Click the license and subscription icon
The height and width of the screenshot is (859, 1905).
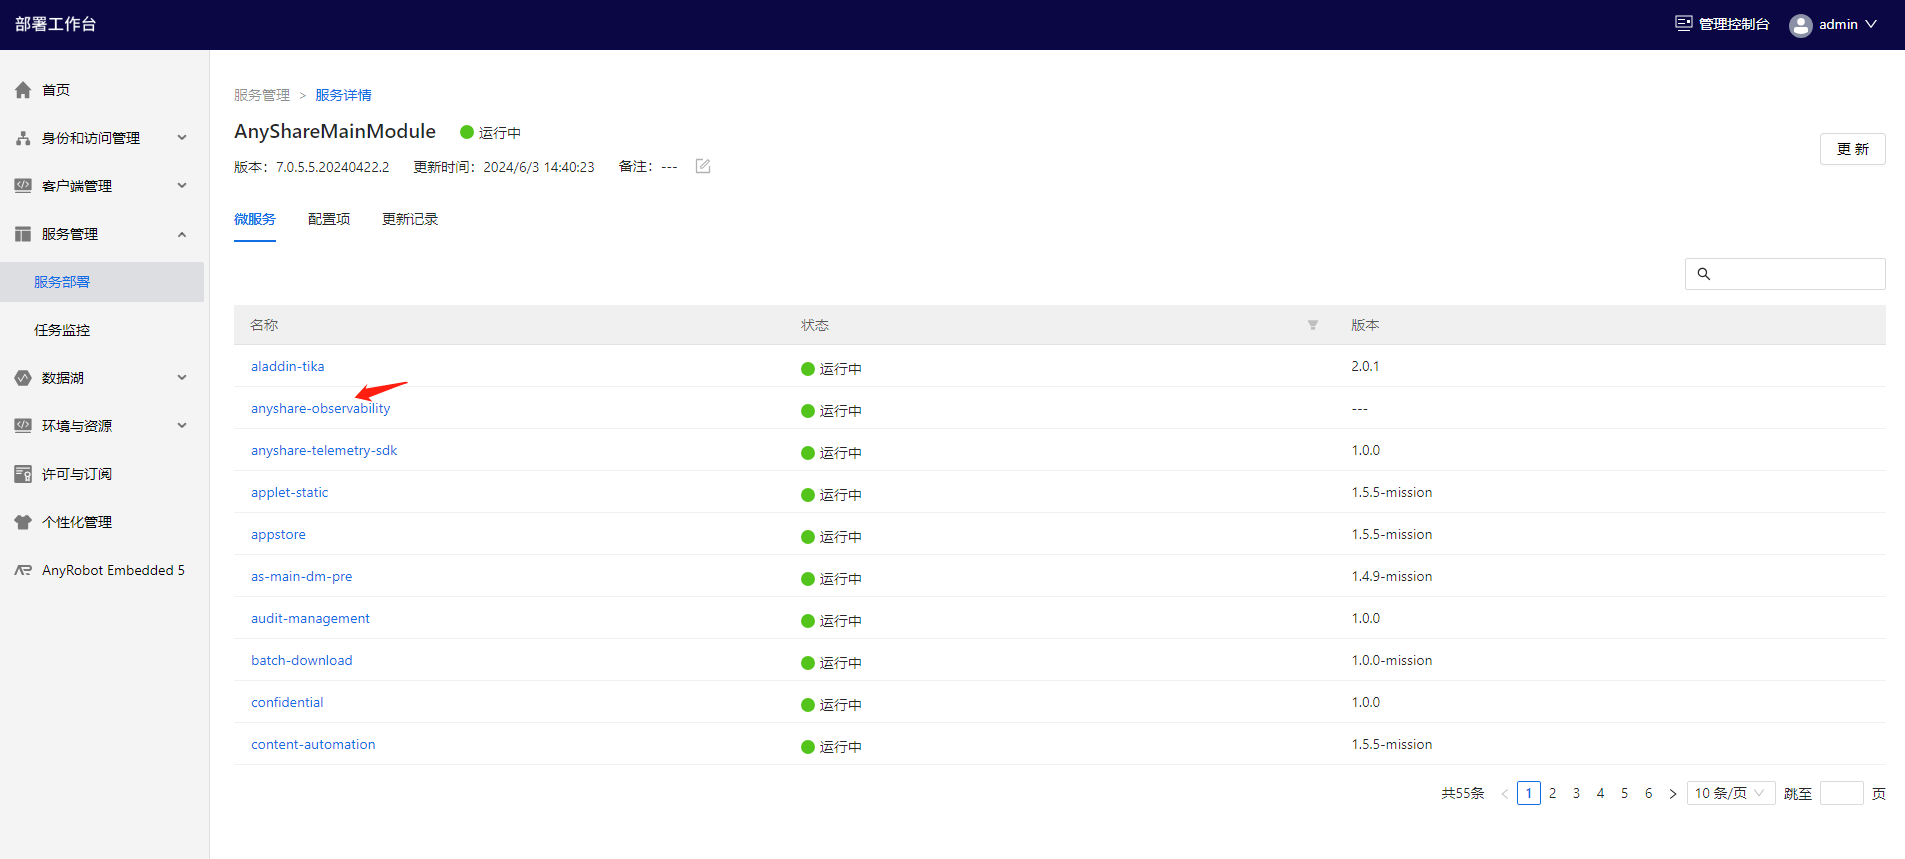click(x=23, y=474)
